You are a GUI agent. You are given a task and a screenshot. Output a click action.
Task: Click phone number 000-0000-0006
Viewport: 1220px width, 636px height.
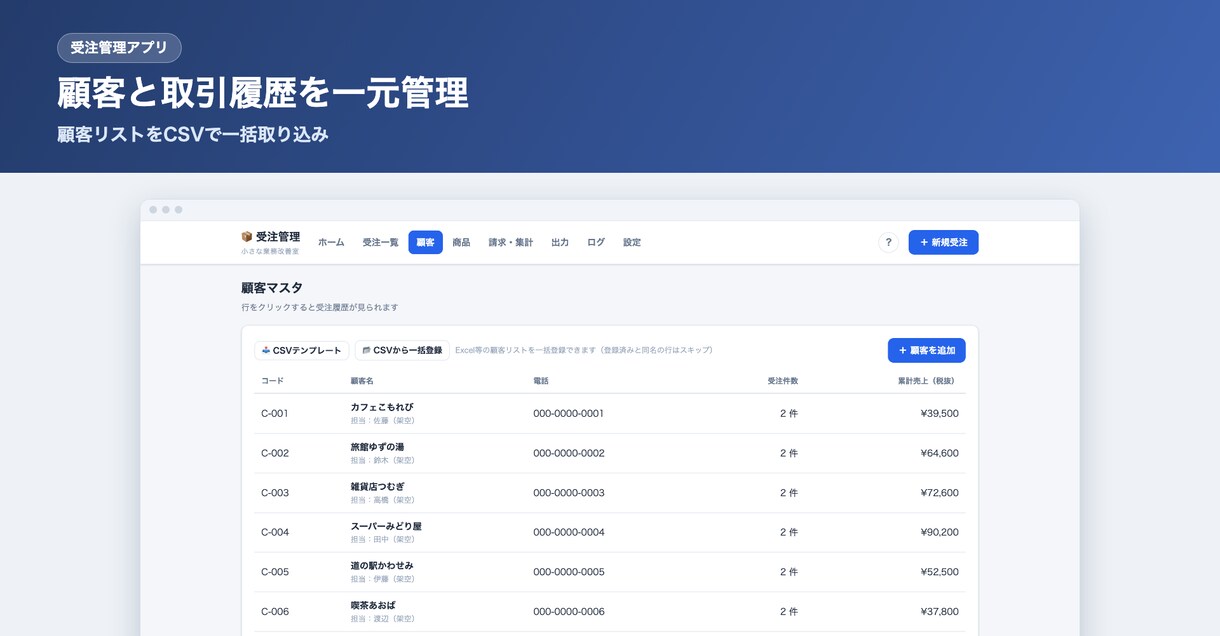point(569,611)
